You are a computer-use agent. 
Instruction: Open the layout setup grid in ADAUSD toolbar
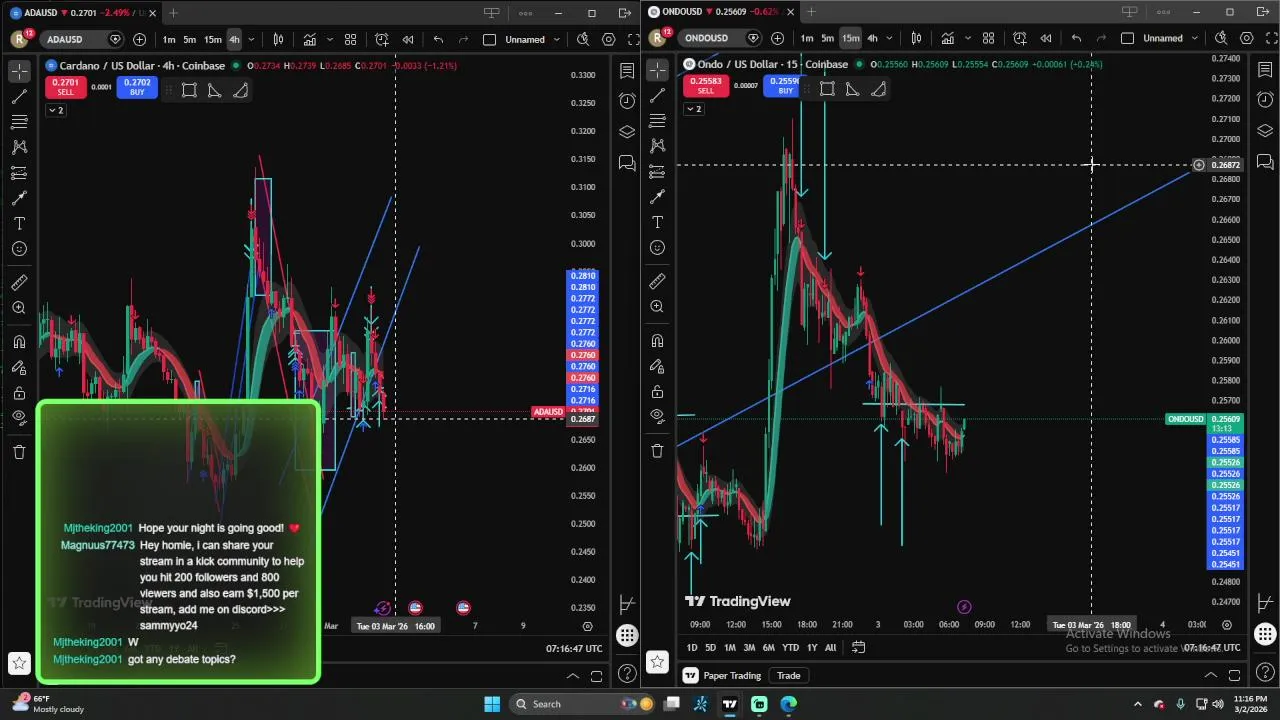pyautogui.click(x=351, y=39)
